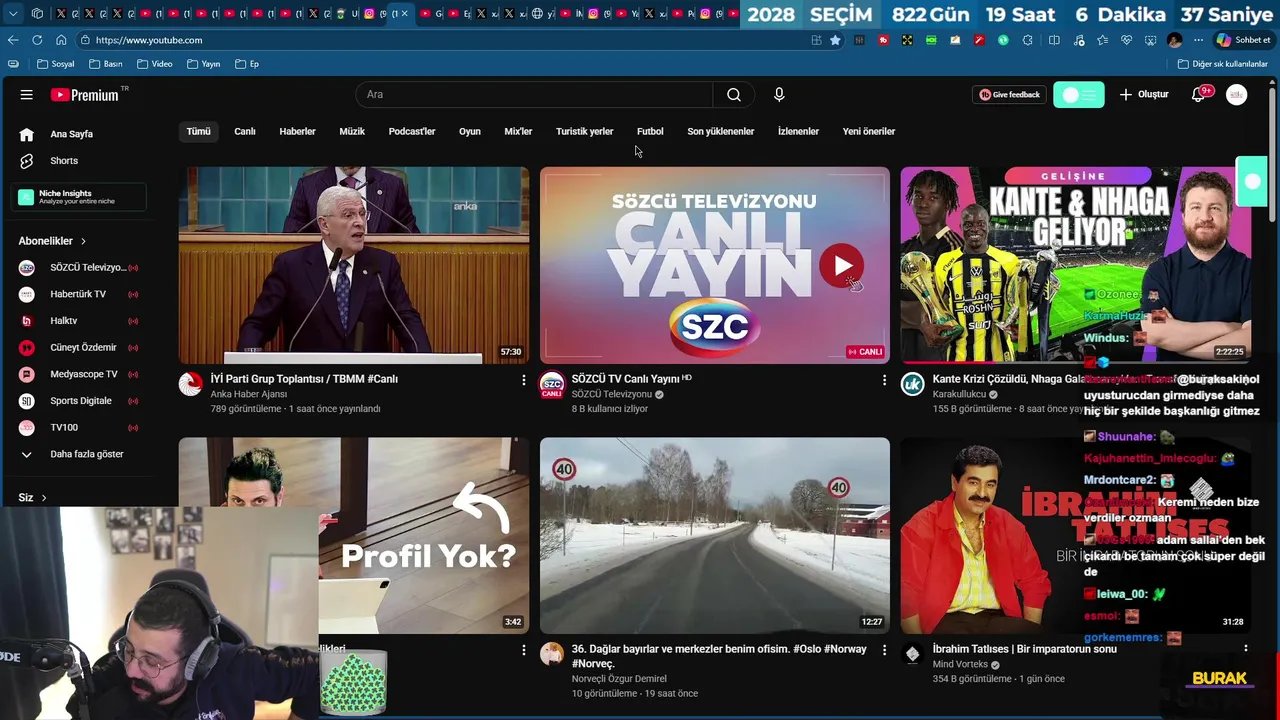Play SÖZCÜ TV Canlı Yayın thumbnail
1280x720 pixels.
pos(715,265)
